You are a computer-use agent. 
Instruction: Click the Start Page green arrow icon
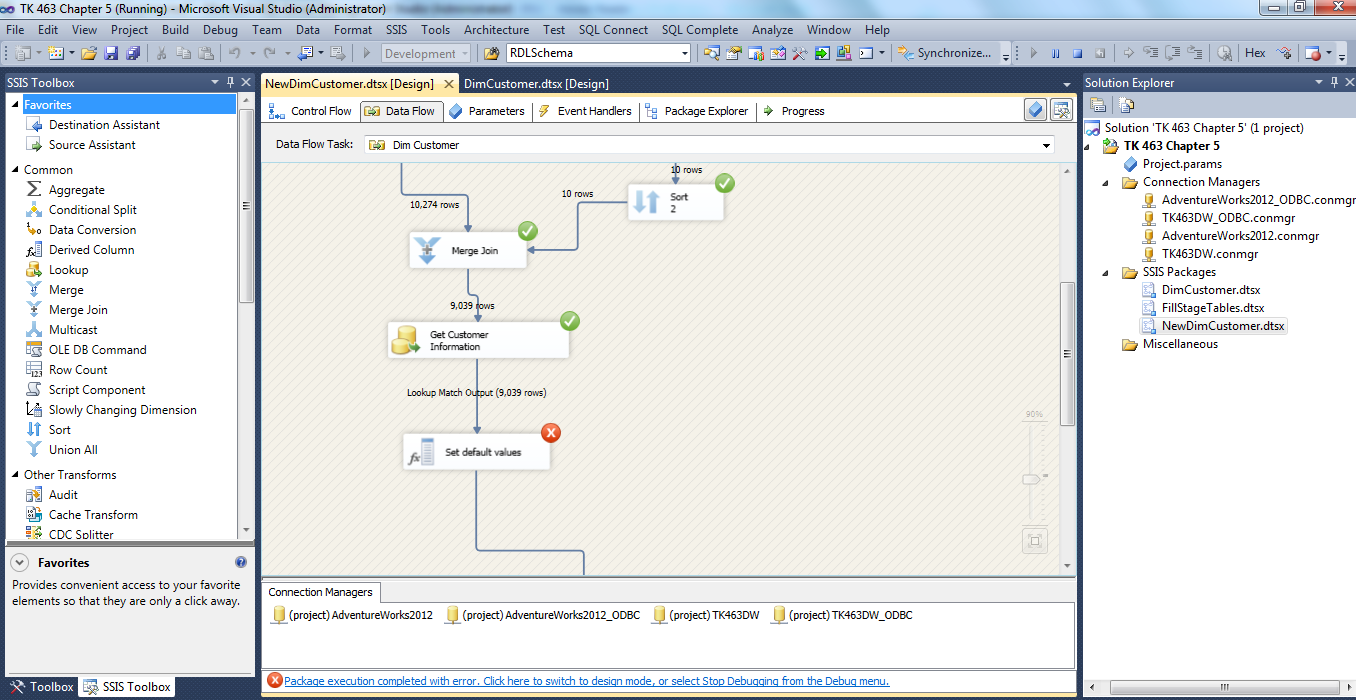(x=821, y=53)
